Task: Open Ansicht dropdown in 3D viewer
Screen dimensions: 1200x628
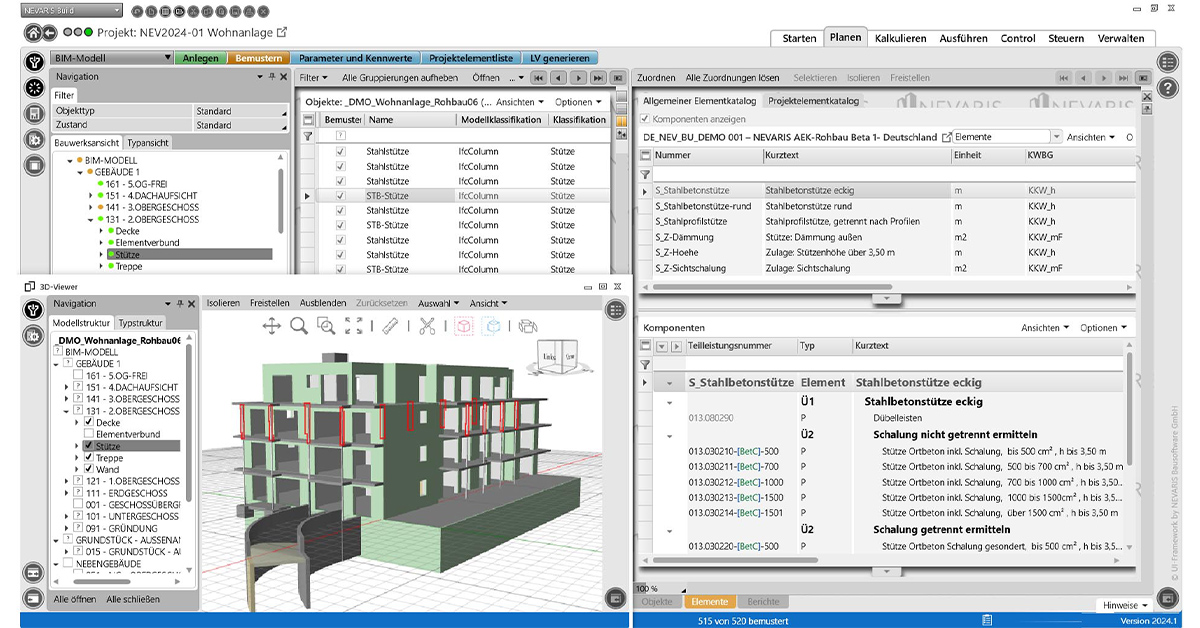Action: tap(488, 303)
